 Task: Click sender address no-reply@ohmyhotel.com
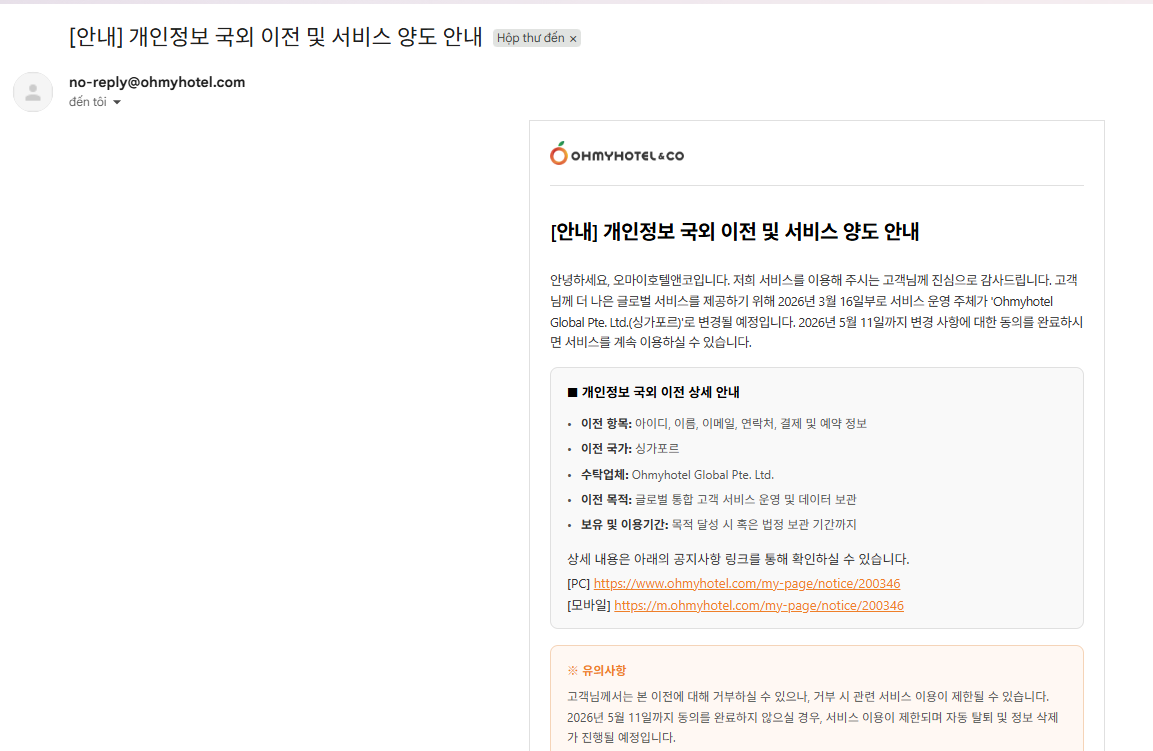pyautogui.click(x=157, y=82)
